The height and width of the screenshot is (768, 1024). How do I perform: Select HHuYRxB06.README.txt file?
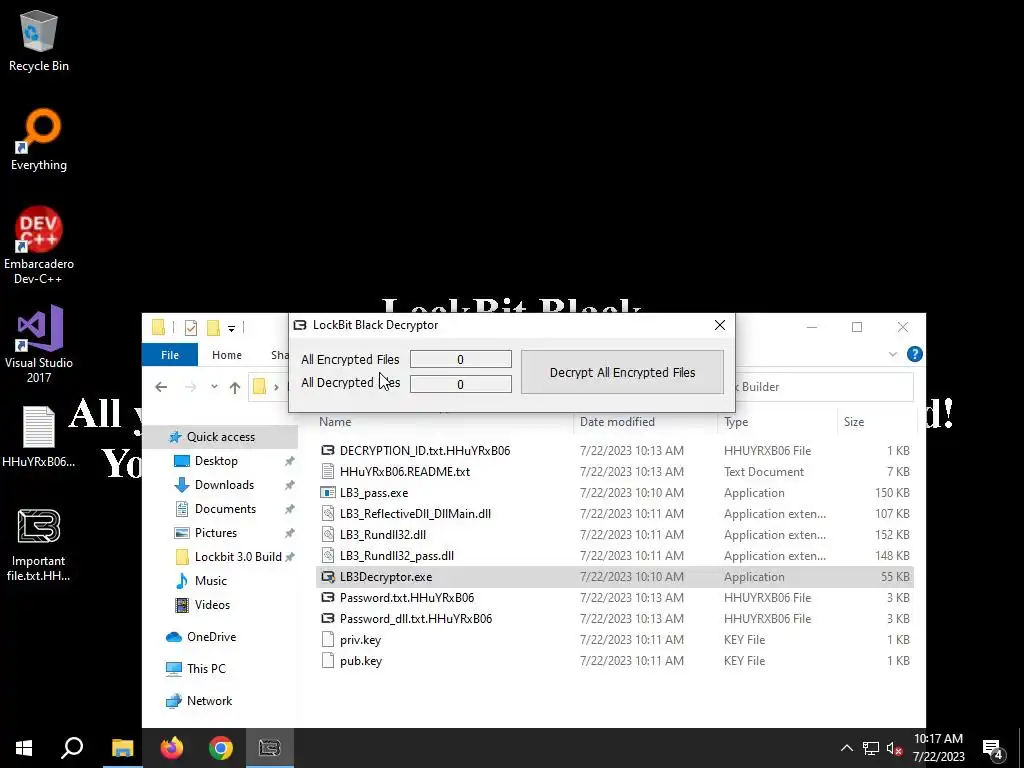coord(404,472)
